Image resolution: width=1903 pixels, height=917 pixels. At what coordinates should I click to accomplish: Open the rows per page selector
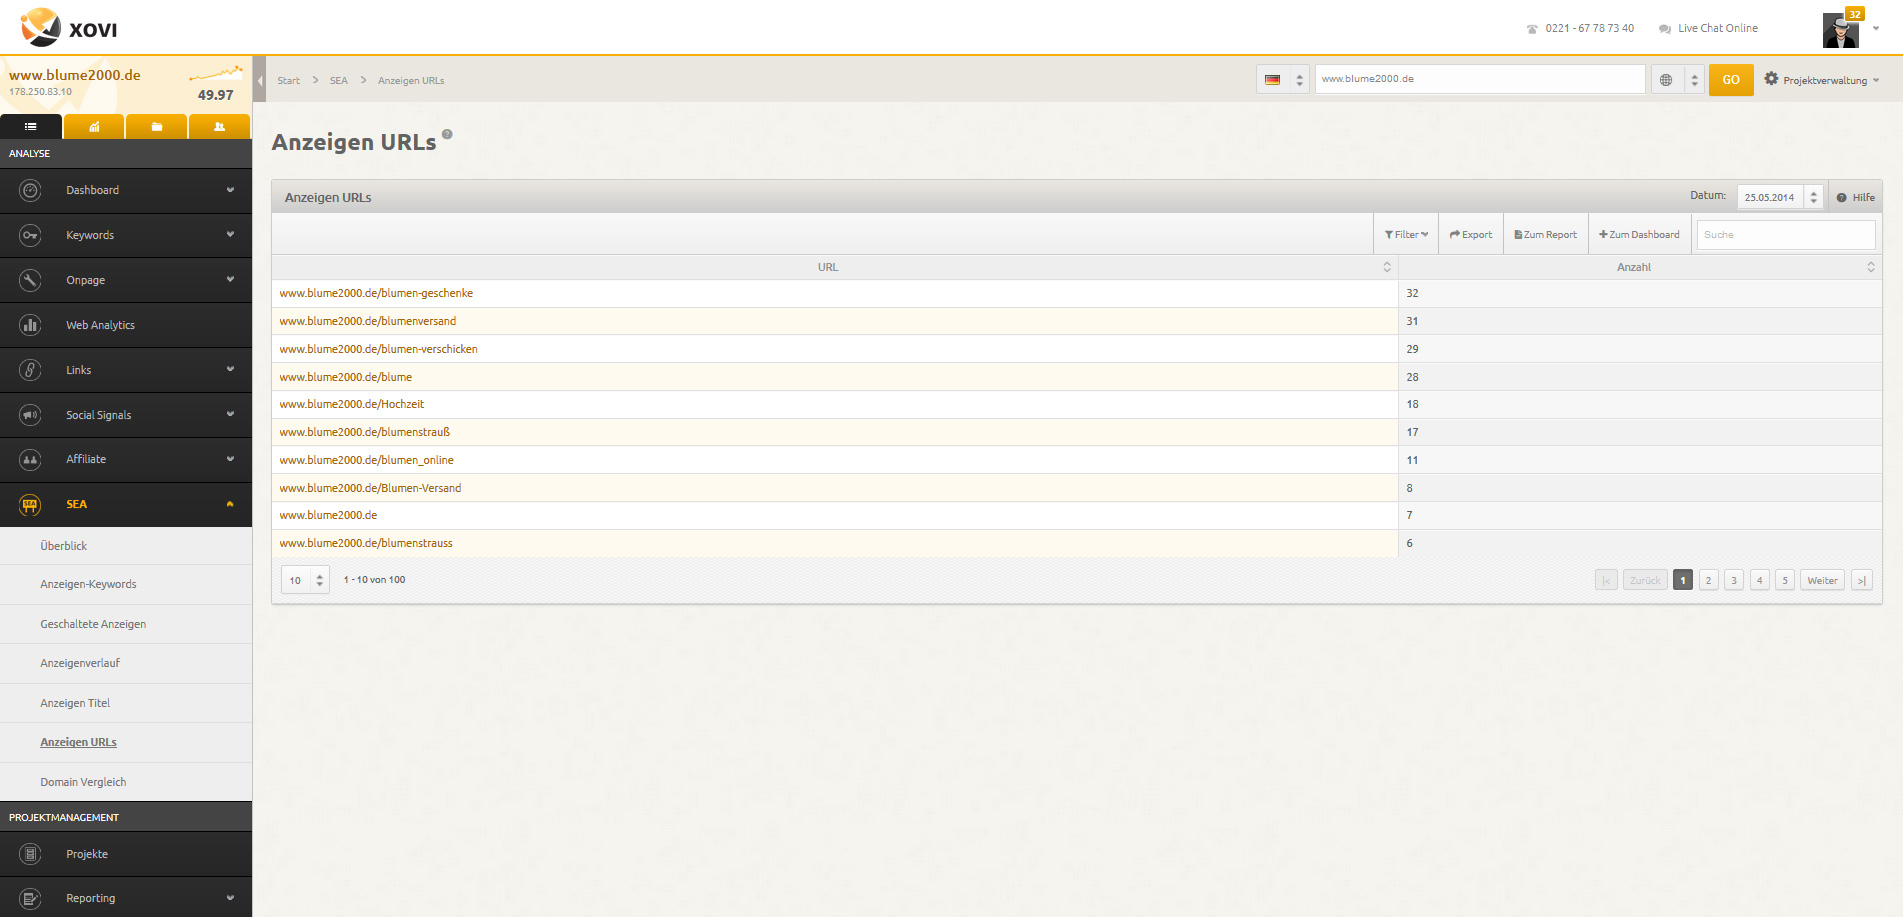click(x=305, y=581)
